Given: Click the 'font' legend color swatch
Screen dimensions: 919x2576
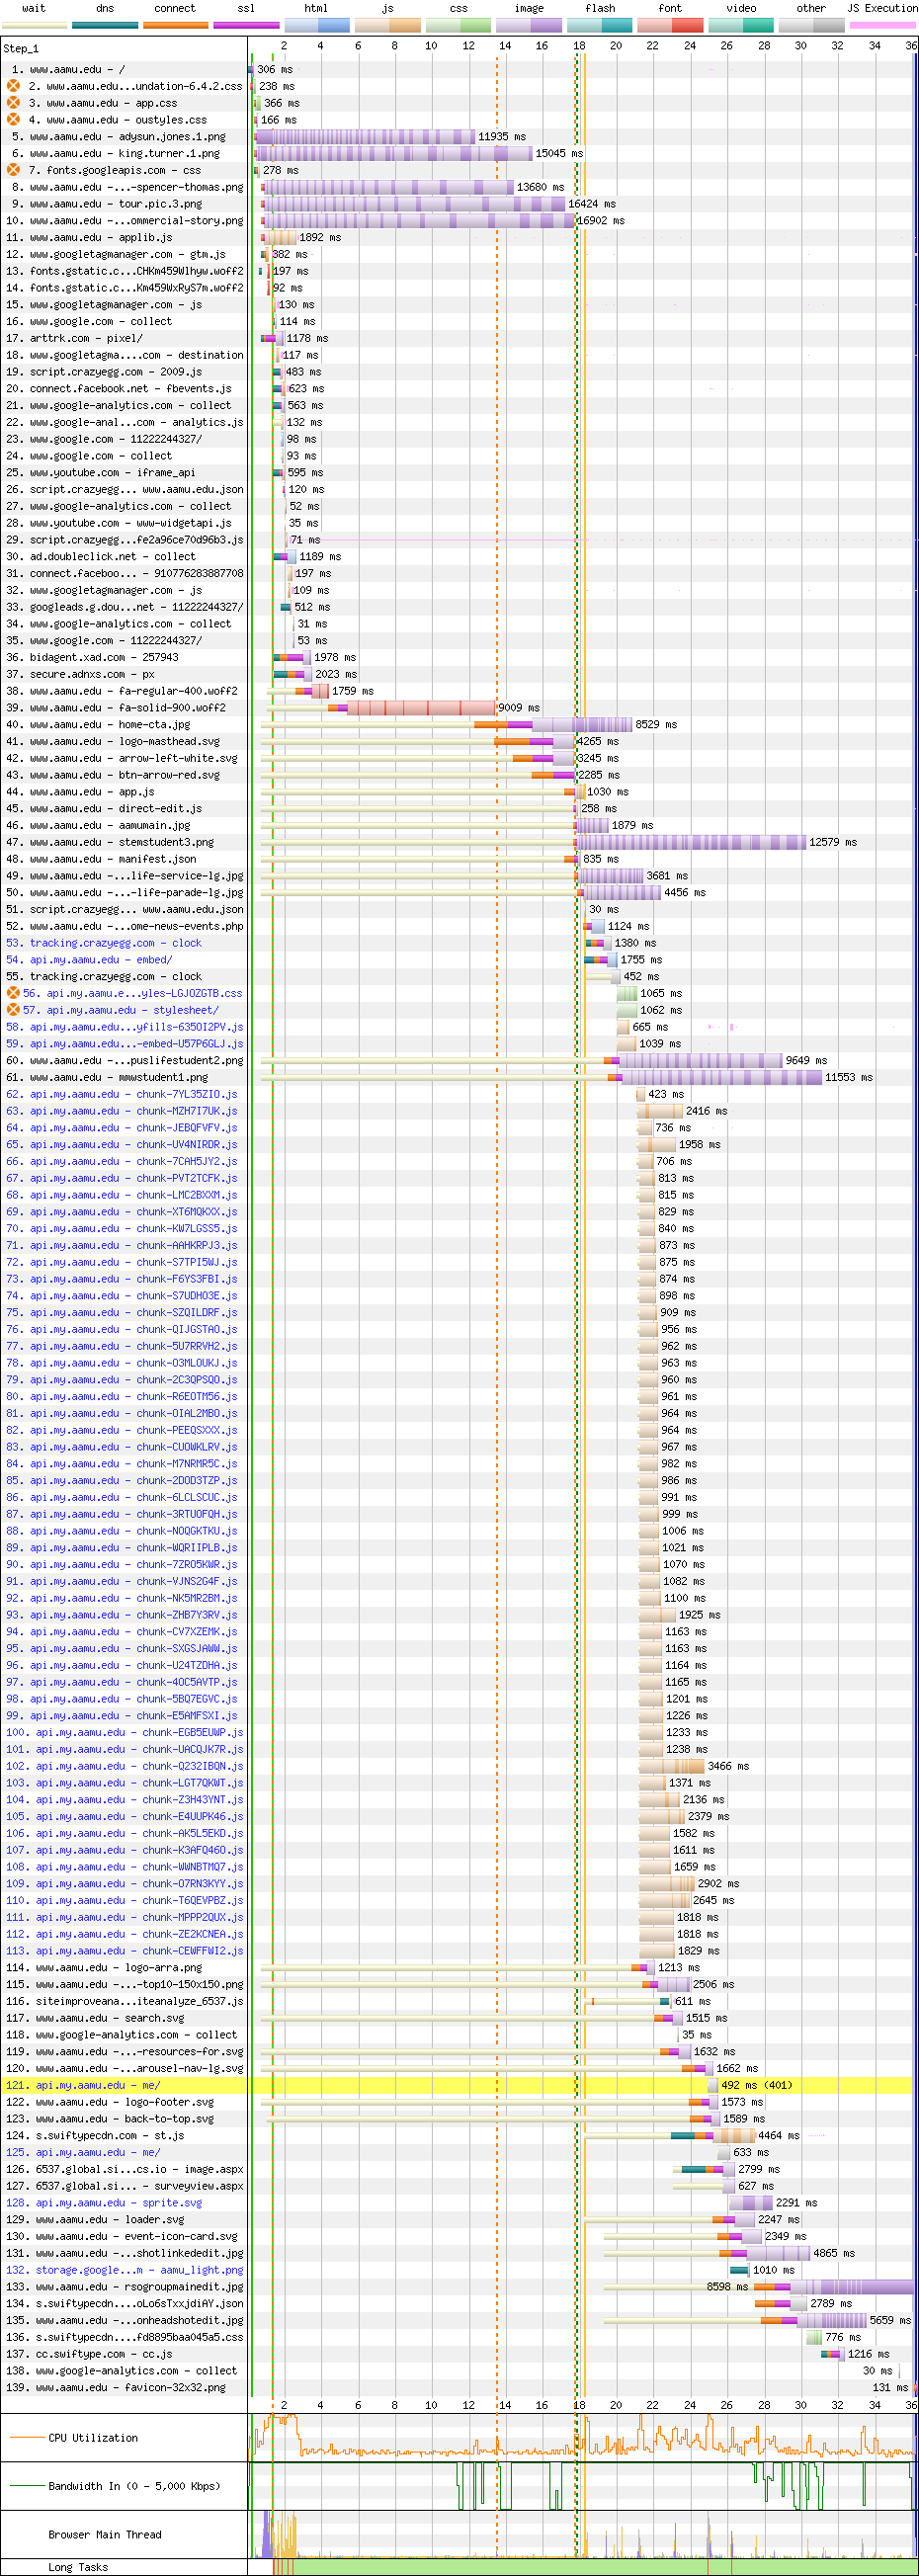Looking at the screenshot, I should 671,25.
